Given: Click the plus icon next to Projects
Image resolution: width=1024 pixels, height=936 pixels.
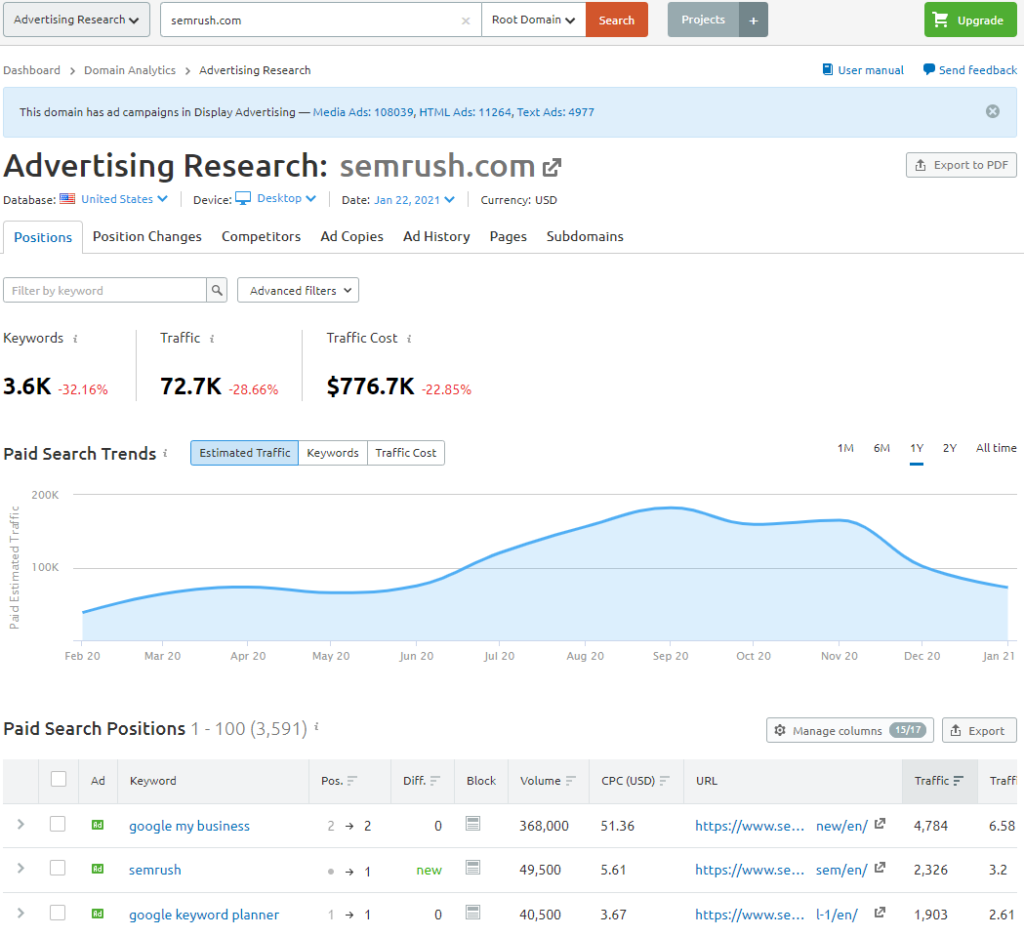Looking at the screenshot, I should (753, 20).
